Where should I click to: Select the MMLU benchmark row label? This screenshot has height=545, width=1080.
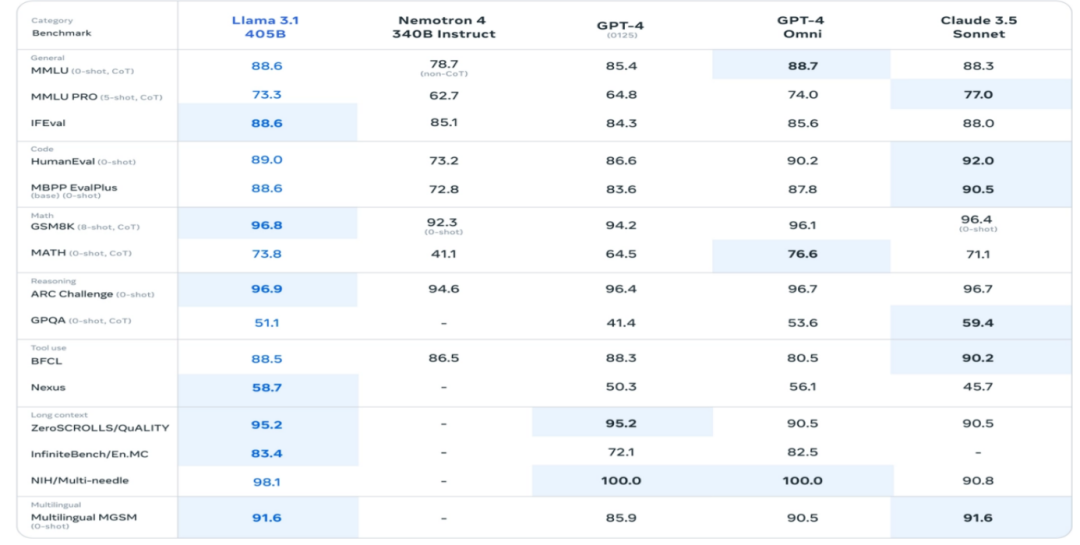(83, 71)
